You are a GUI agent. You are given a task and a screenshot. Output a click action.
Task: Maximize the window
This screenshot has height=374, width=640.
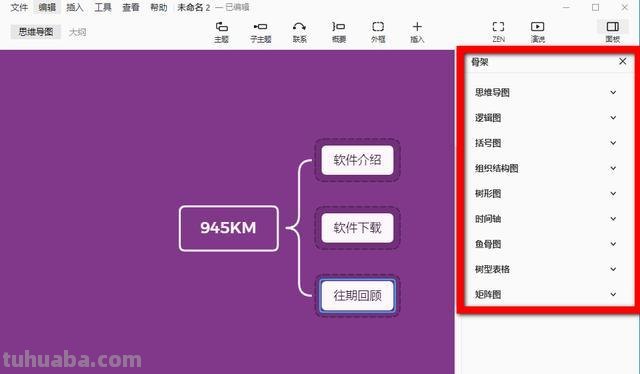coord(596,7)
